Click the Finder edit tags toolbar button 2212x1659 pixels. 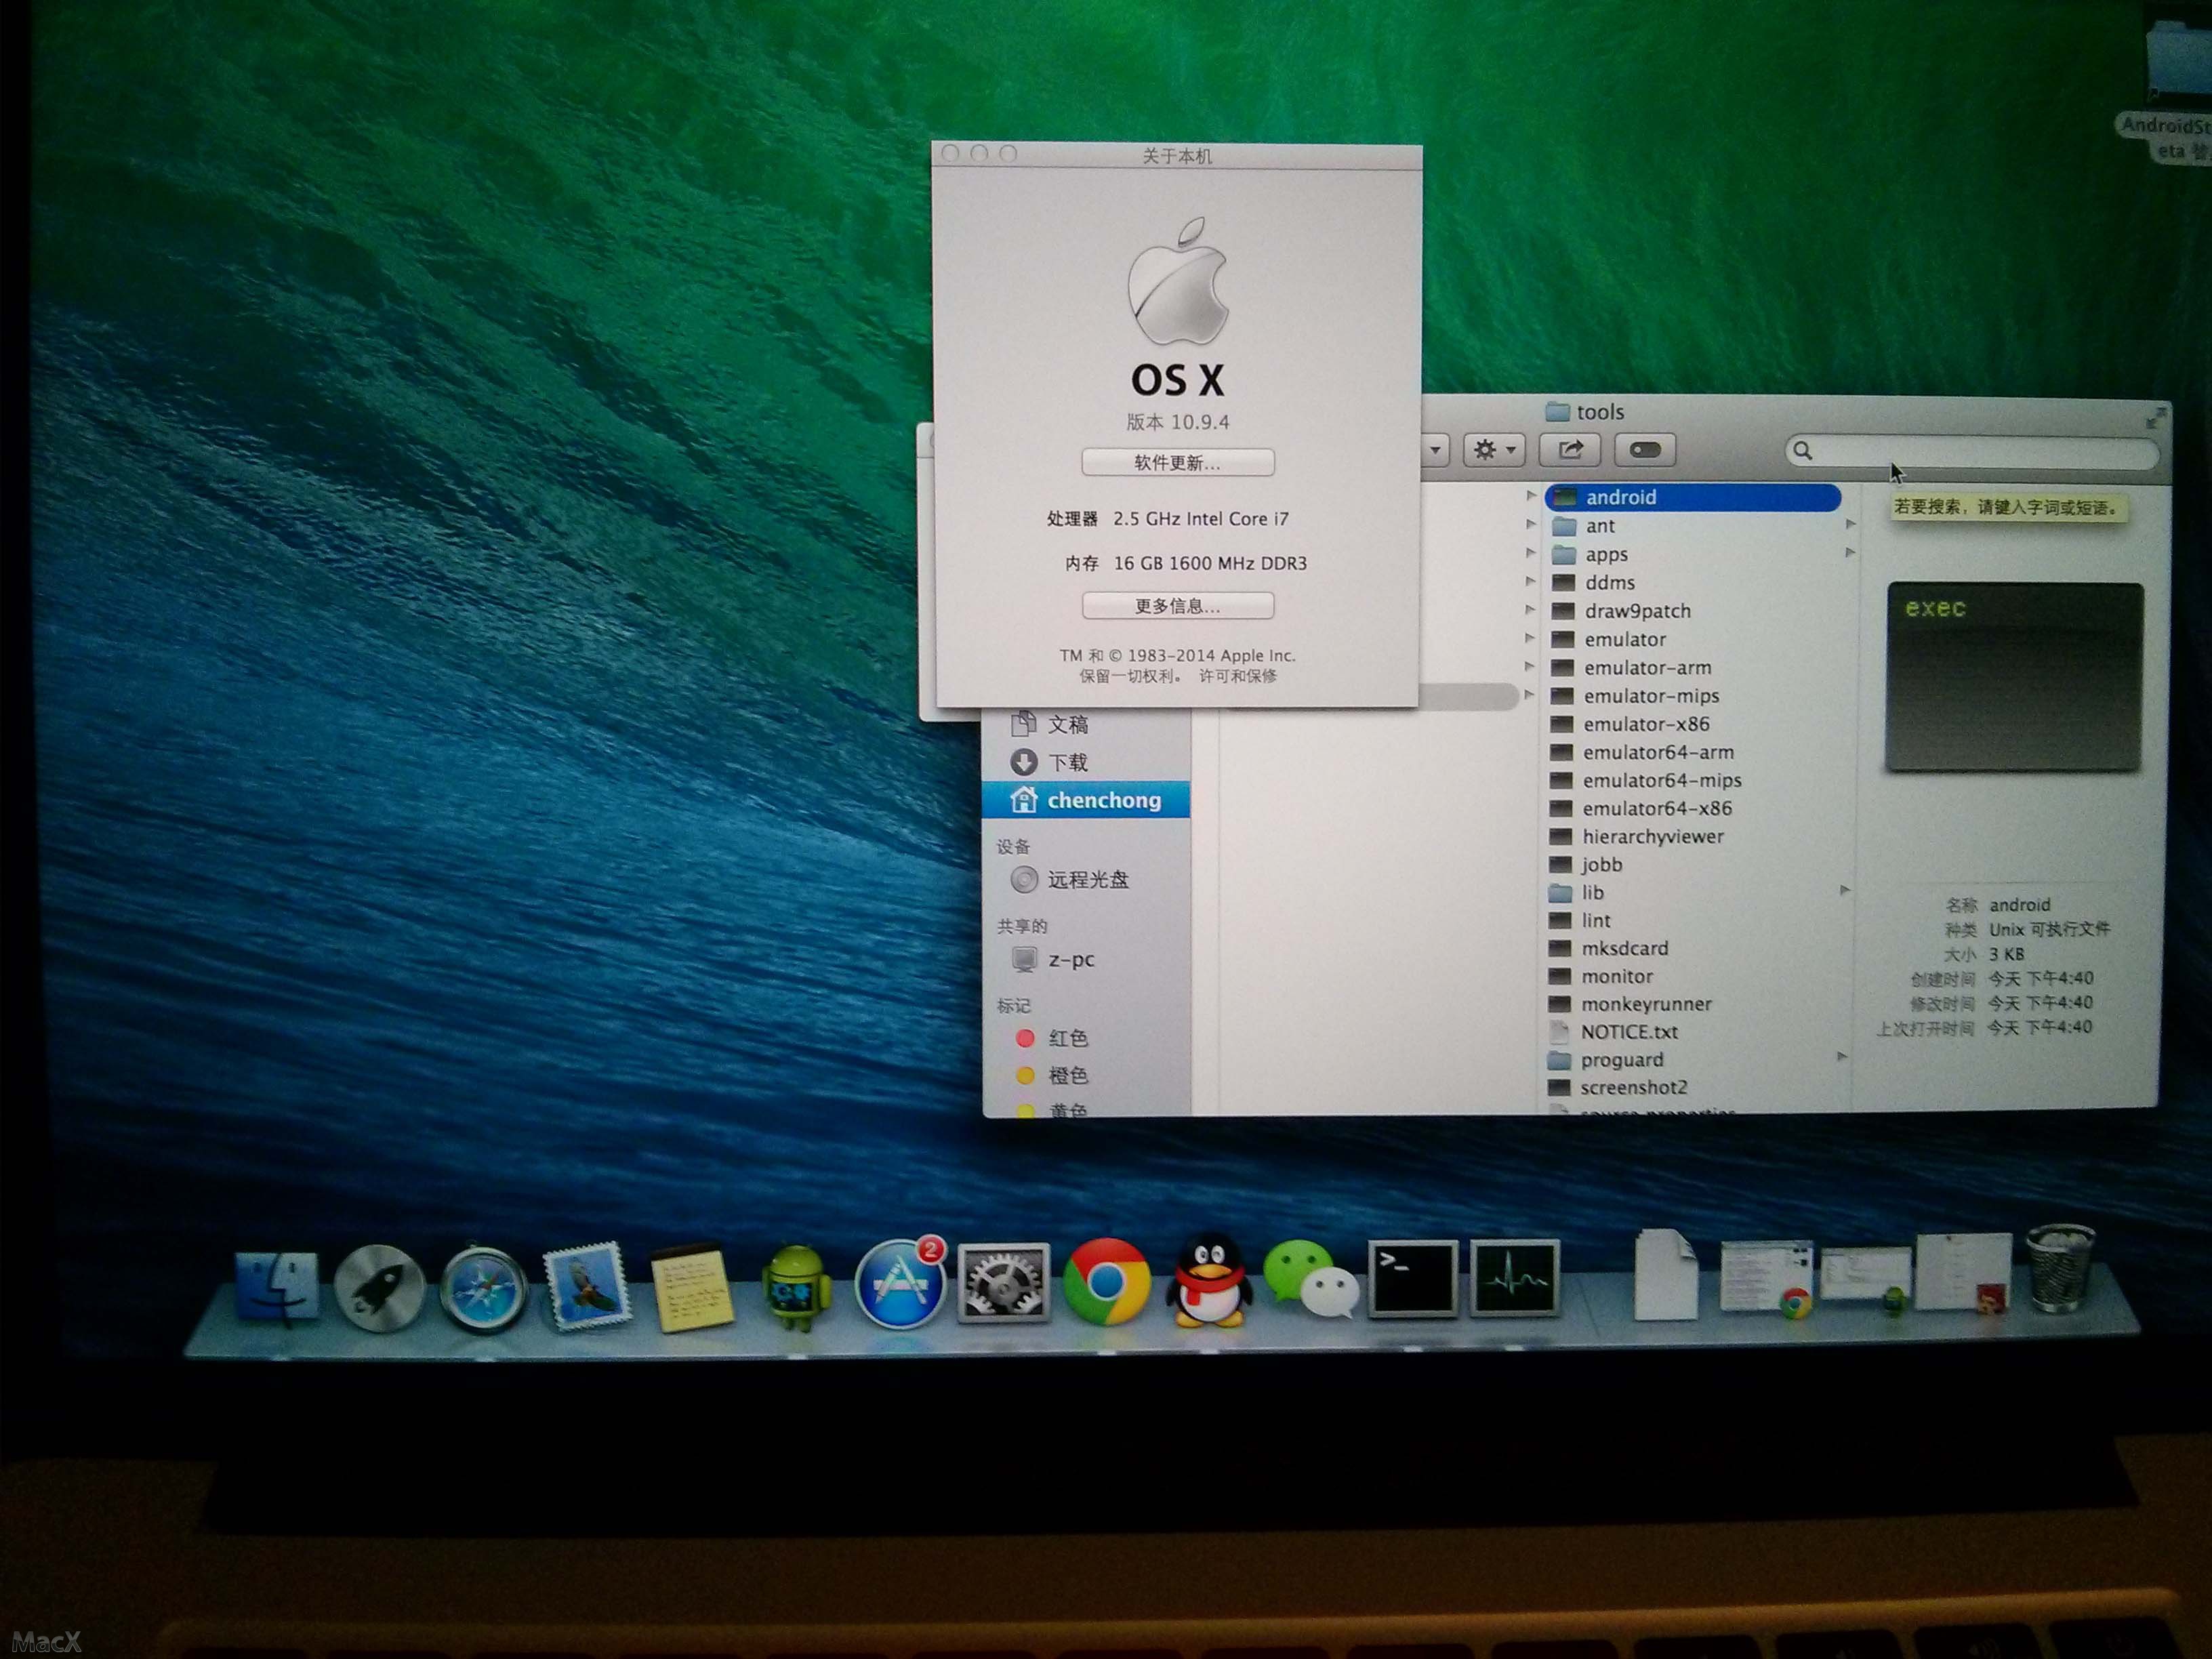tap(1645, 450)
